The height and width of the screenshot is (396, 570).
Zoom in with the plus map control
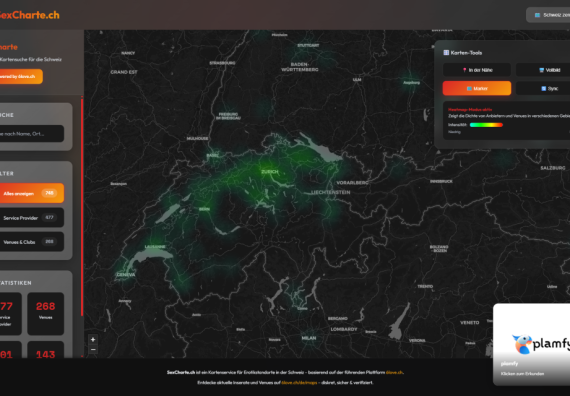click(x=93, y=340)
